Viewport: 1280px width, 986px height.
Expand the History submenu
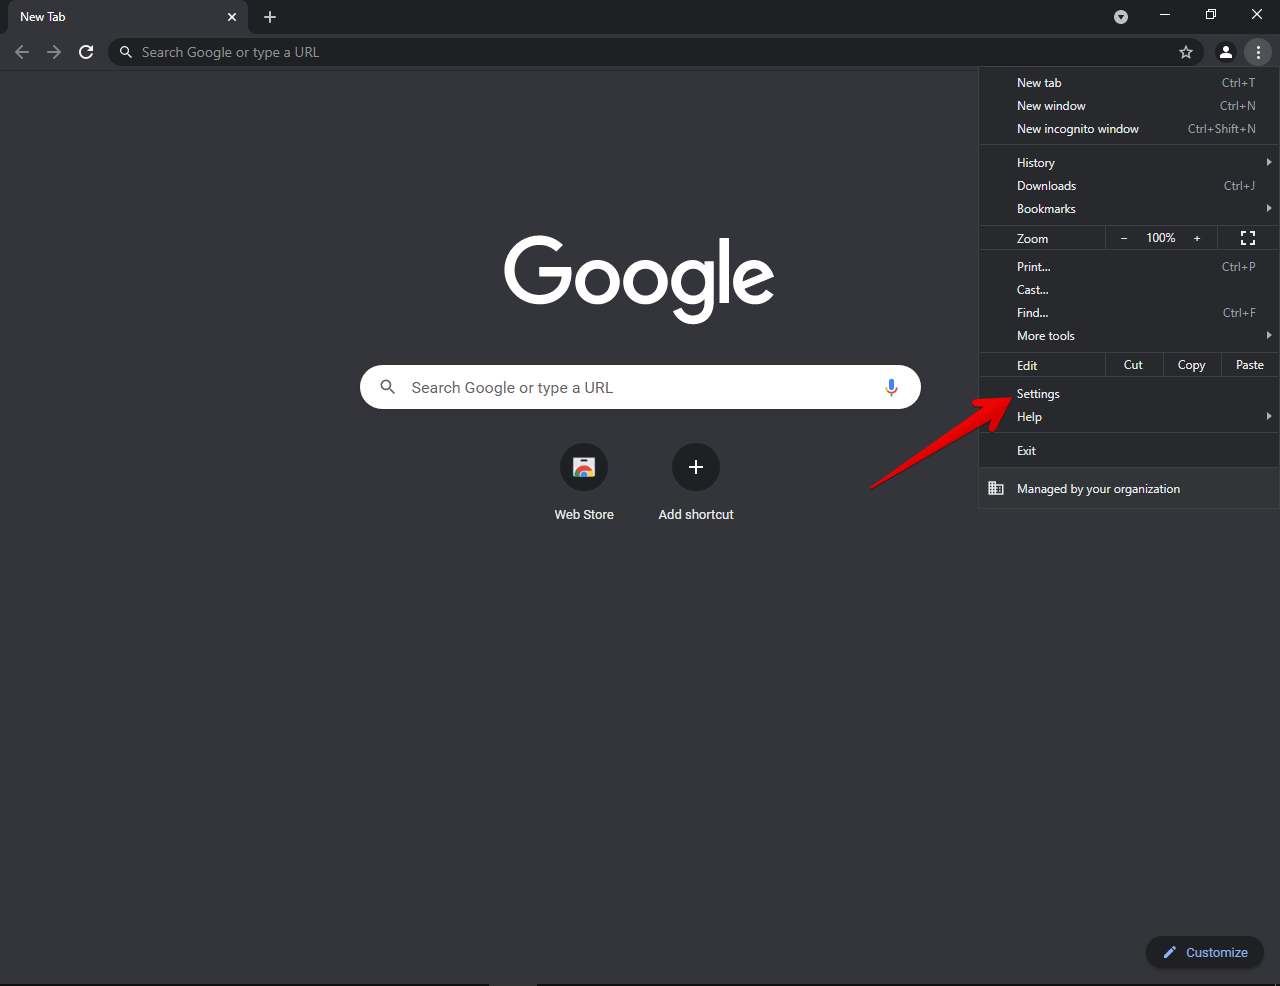[1128, 163]
